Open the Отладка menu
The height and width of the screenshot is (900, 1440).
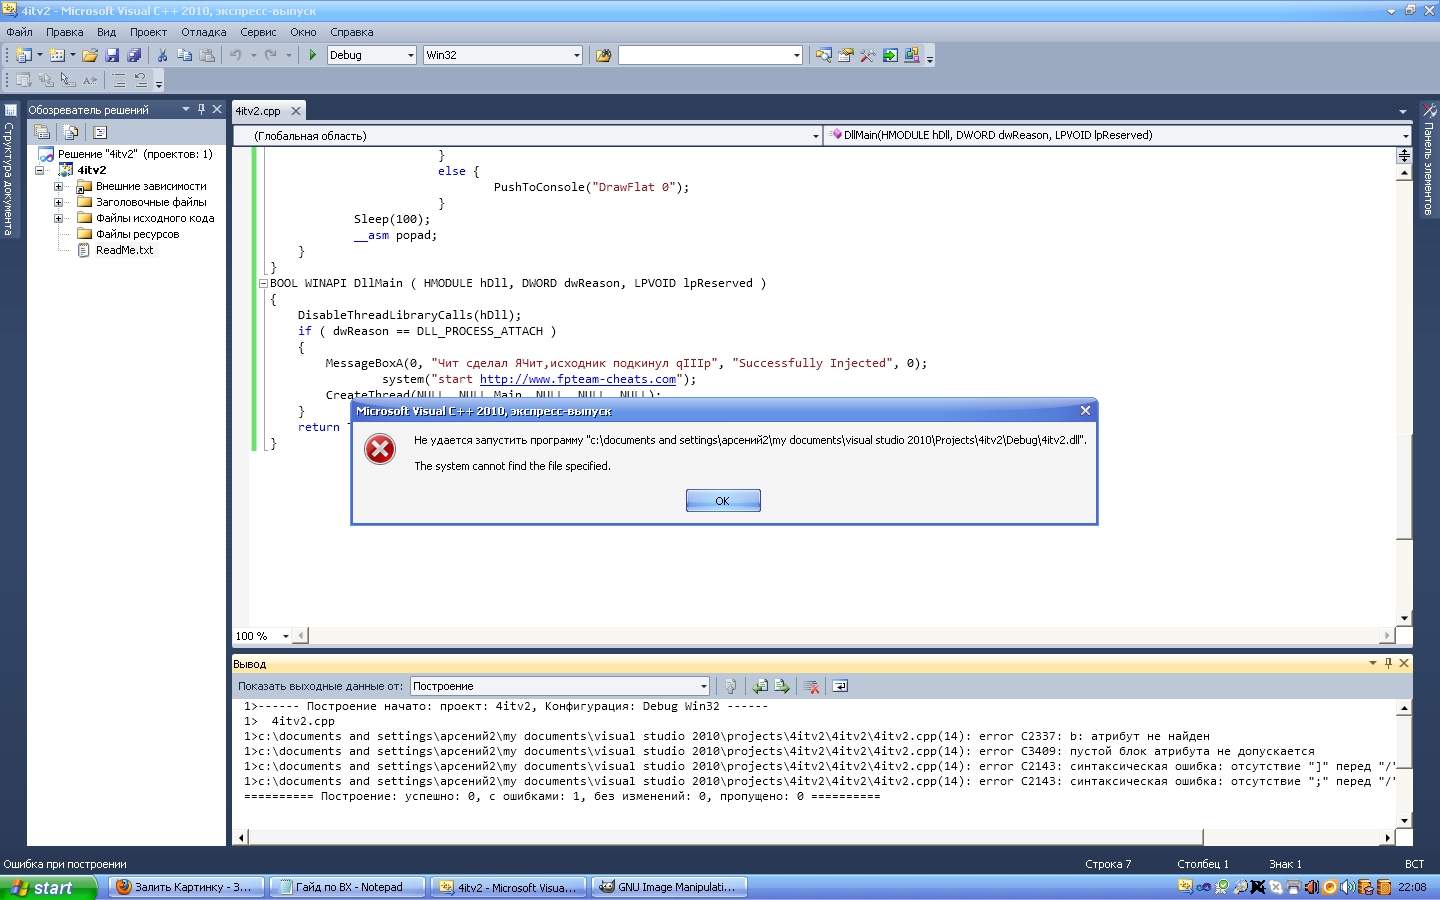coord(204,32)
